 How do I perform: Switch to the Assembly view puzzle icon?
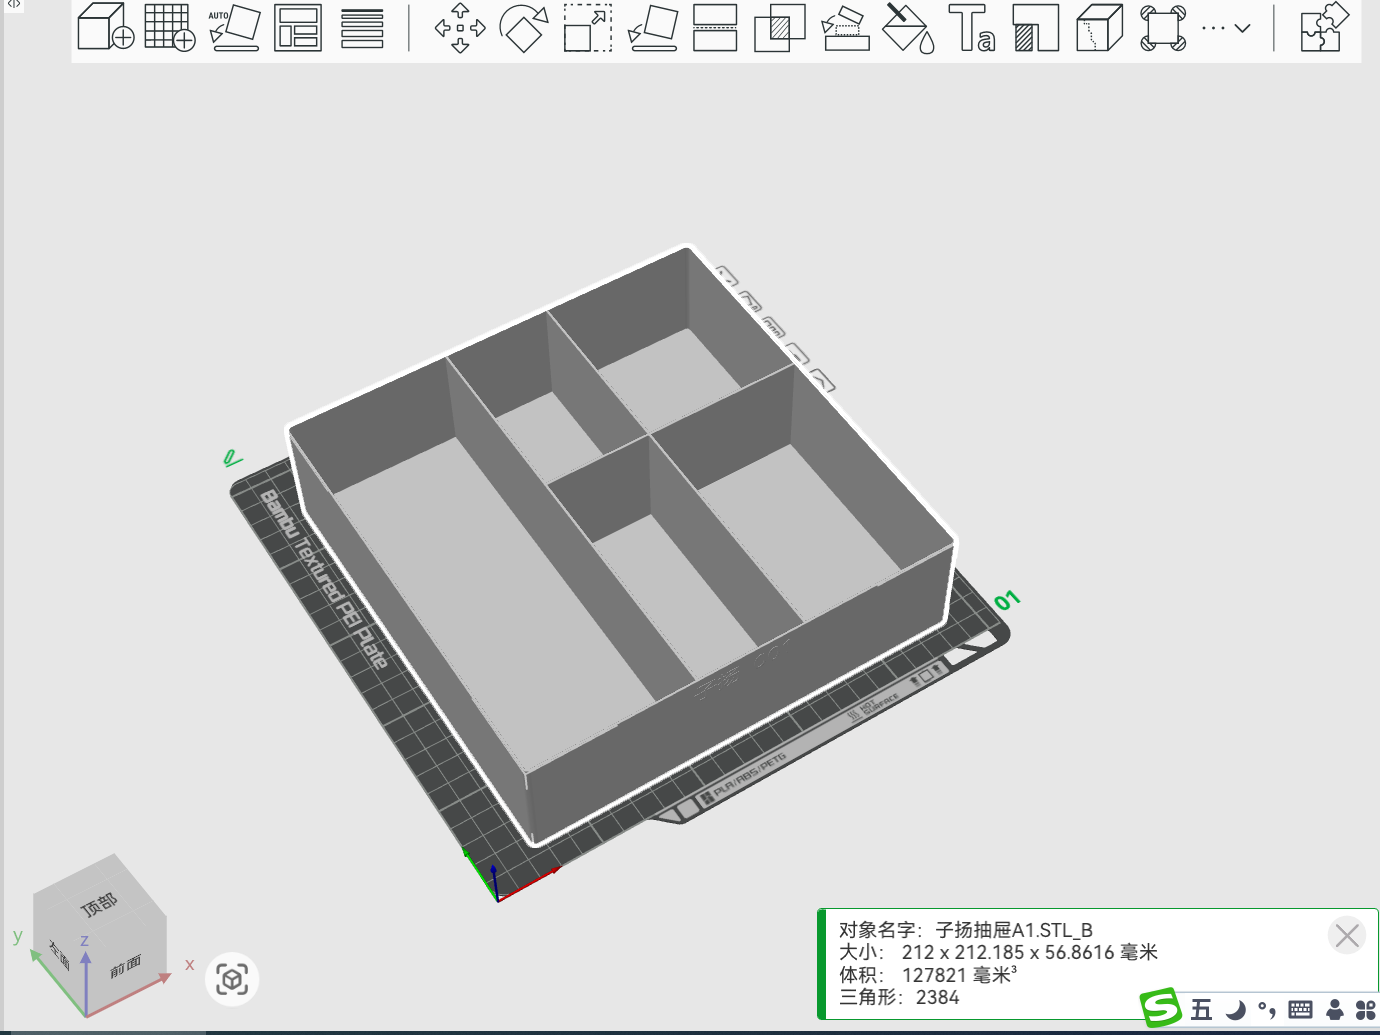point(1324,27)
